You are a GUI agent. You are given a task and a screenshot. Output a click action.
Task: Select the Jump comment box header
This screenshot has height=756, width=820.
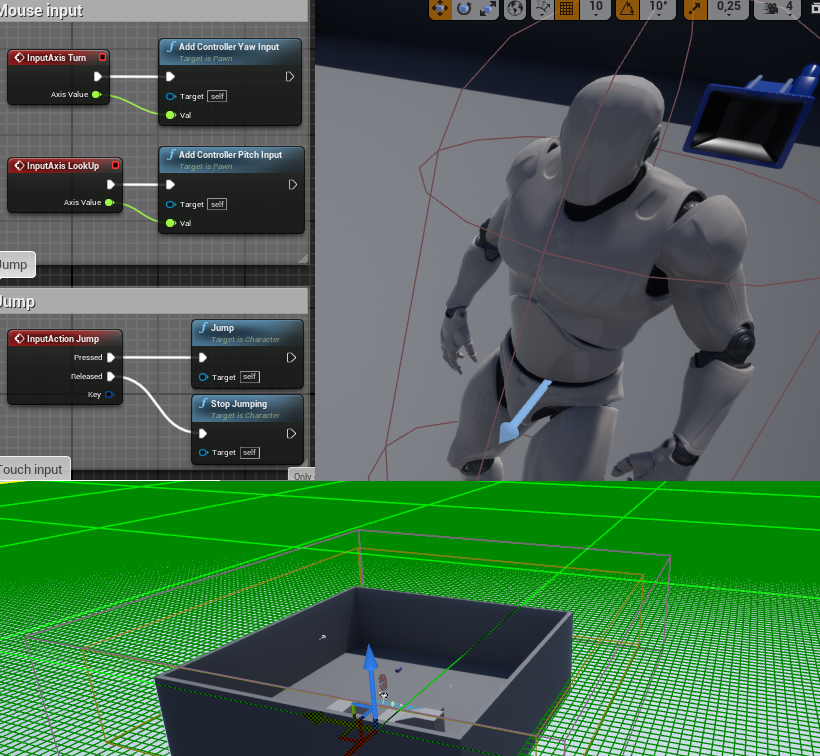pos(154,302)
